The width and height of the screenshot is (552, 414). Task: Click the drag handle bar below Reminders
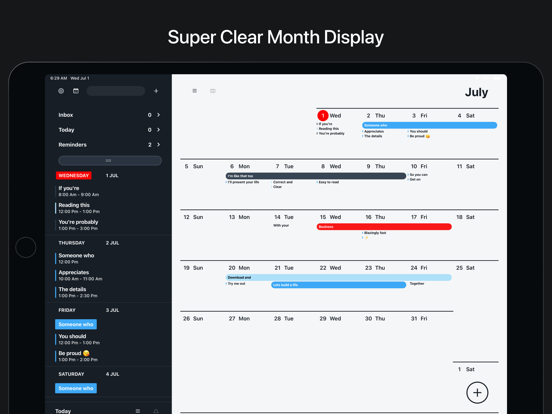point(110,161)
